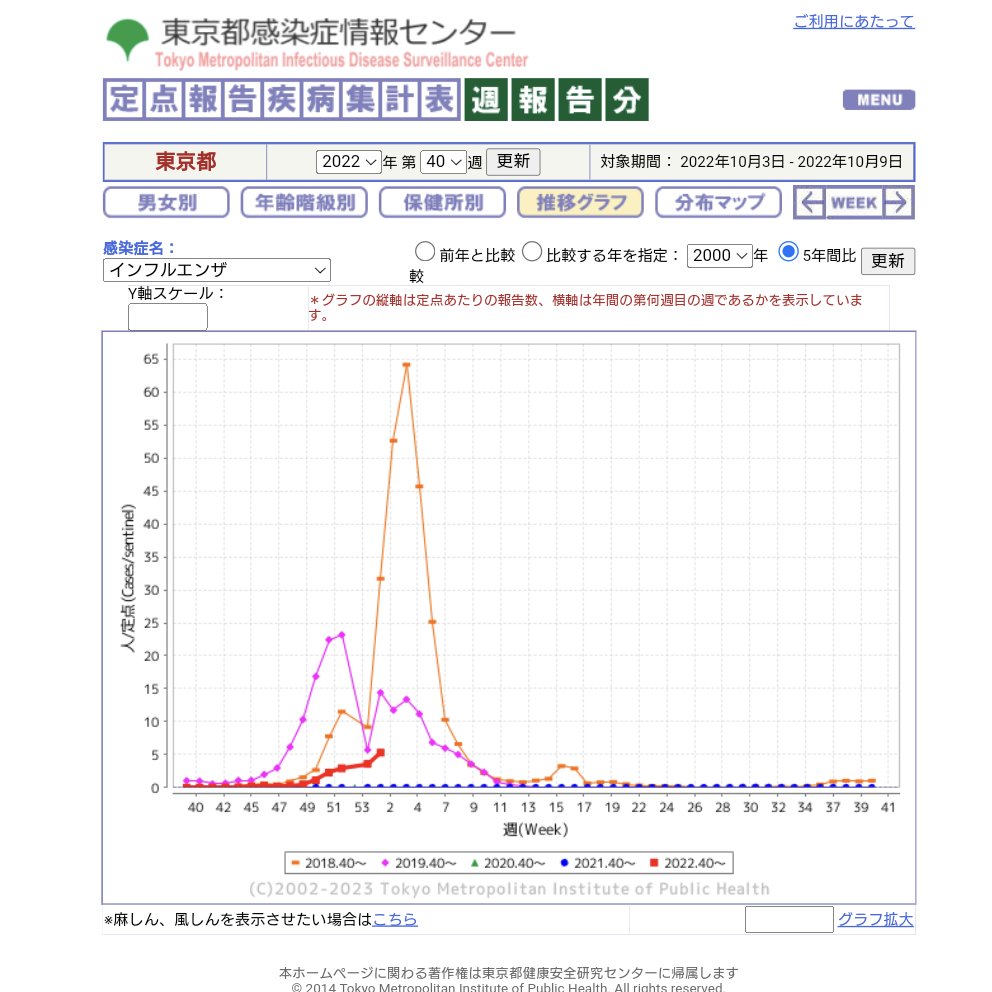Image resolution: width=992 pixels, height=992 pixels.
Task: Open the year dropdown showing 2022
Action: [349, 162]
